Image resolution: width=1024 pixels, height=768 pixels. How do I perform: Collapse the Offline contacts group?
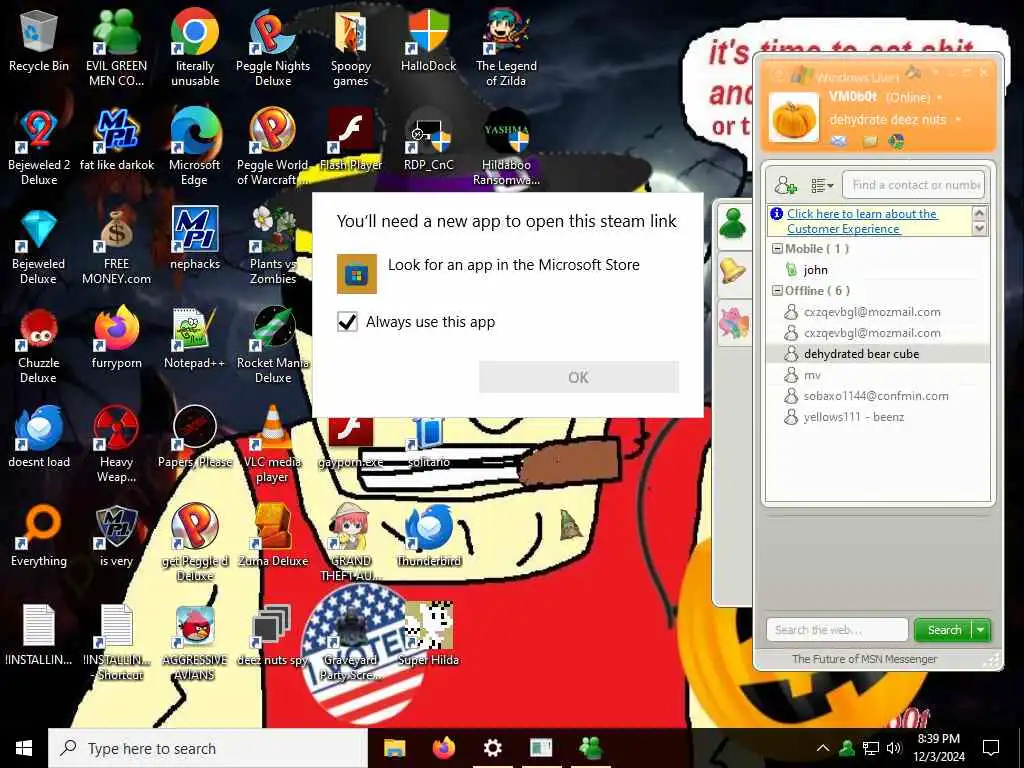pyautogui.click(x=777, y=291)
